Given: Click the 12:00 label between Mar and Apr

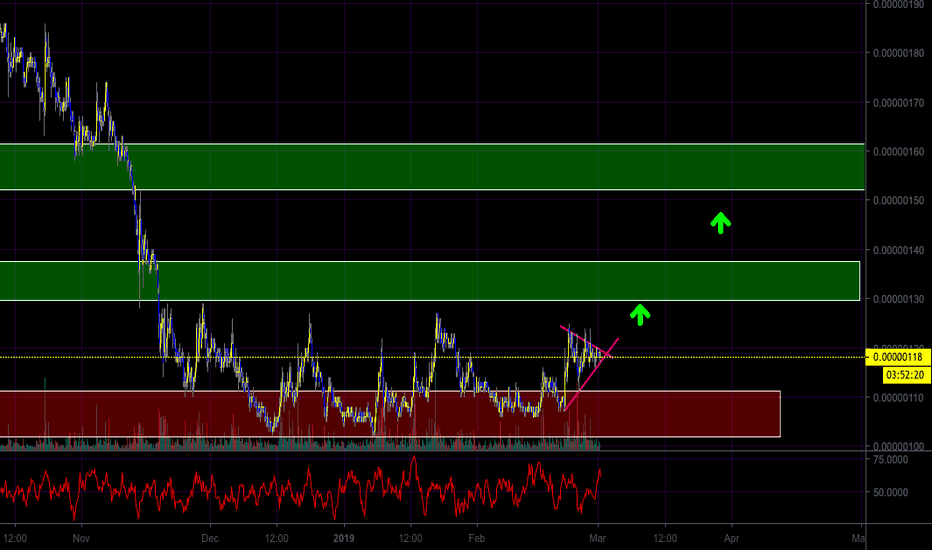Looking at the screenshot, I should 665,539.
